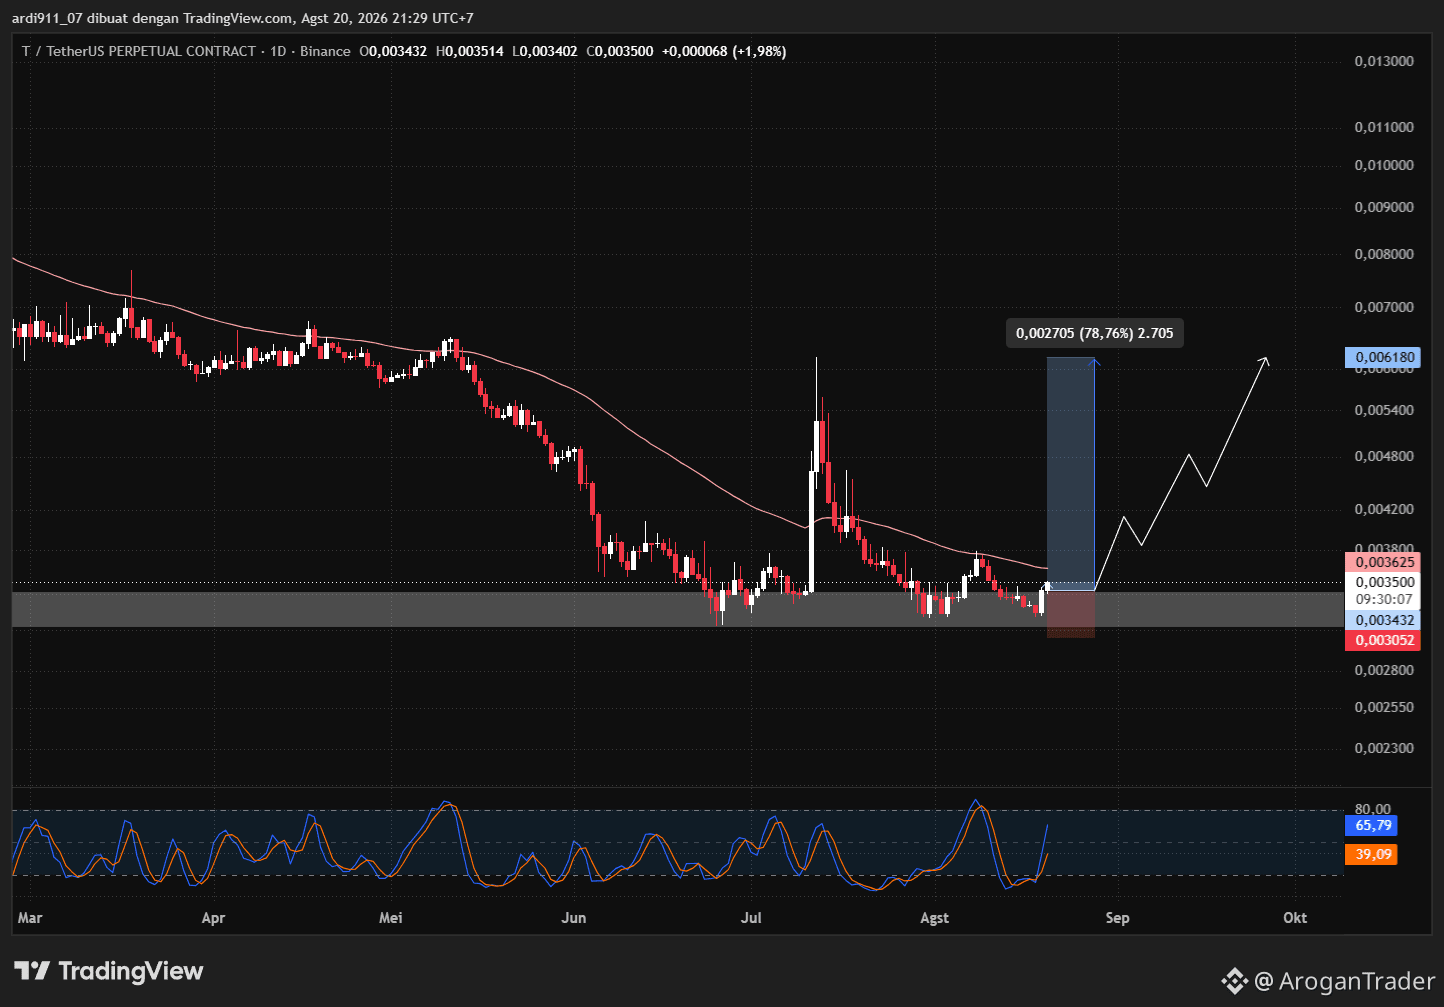Screen dimensions: 1444x1007
Task: Click the 0,007000 price axis label
Action: 1384,307
